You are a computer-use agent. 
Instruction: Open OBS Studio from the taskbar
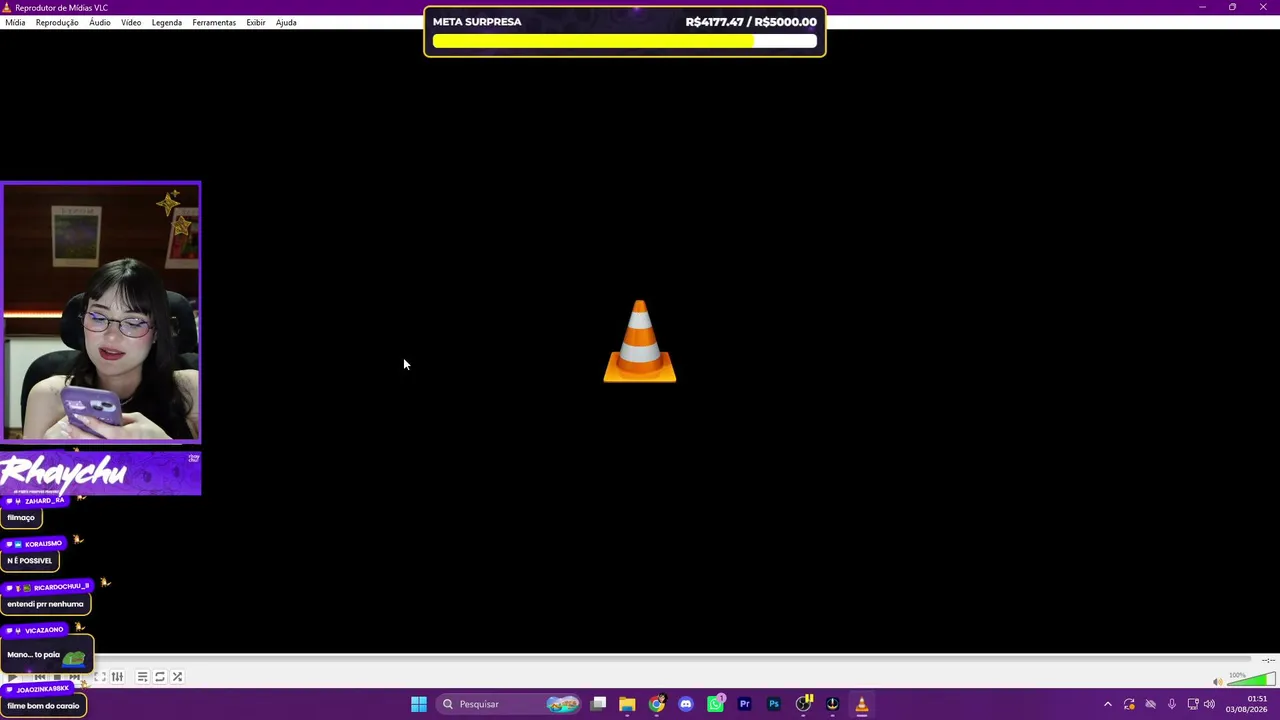803,704
